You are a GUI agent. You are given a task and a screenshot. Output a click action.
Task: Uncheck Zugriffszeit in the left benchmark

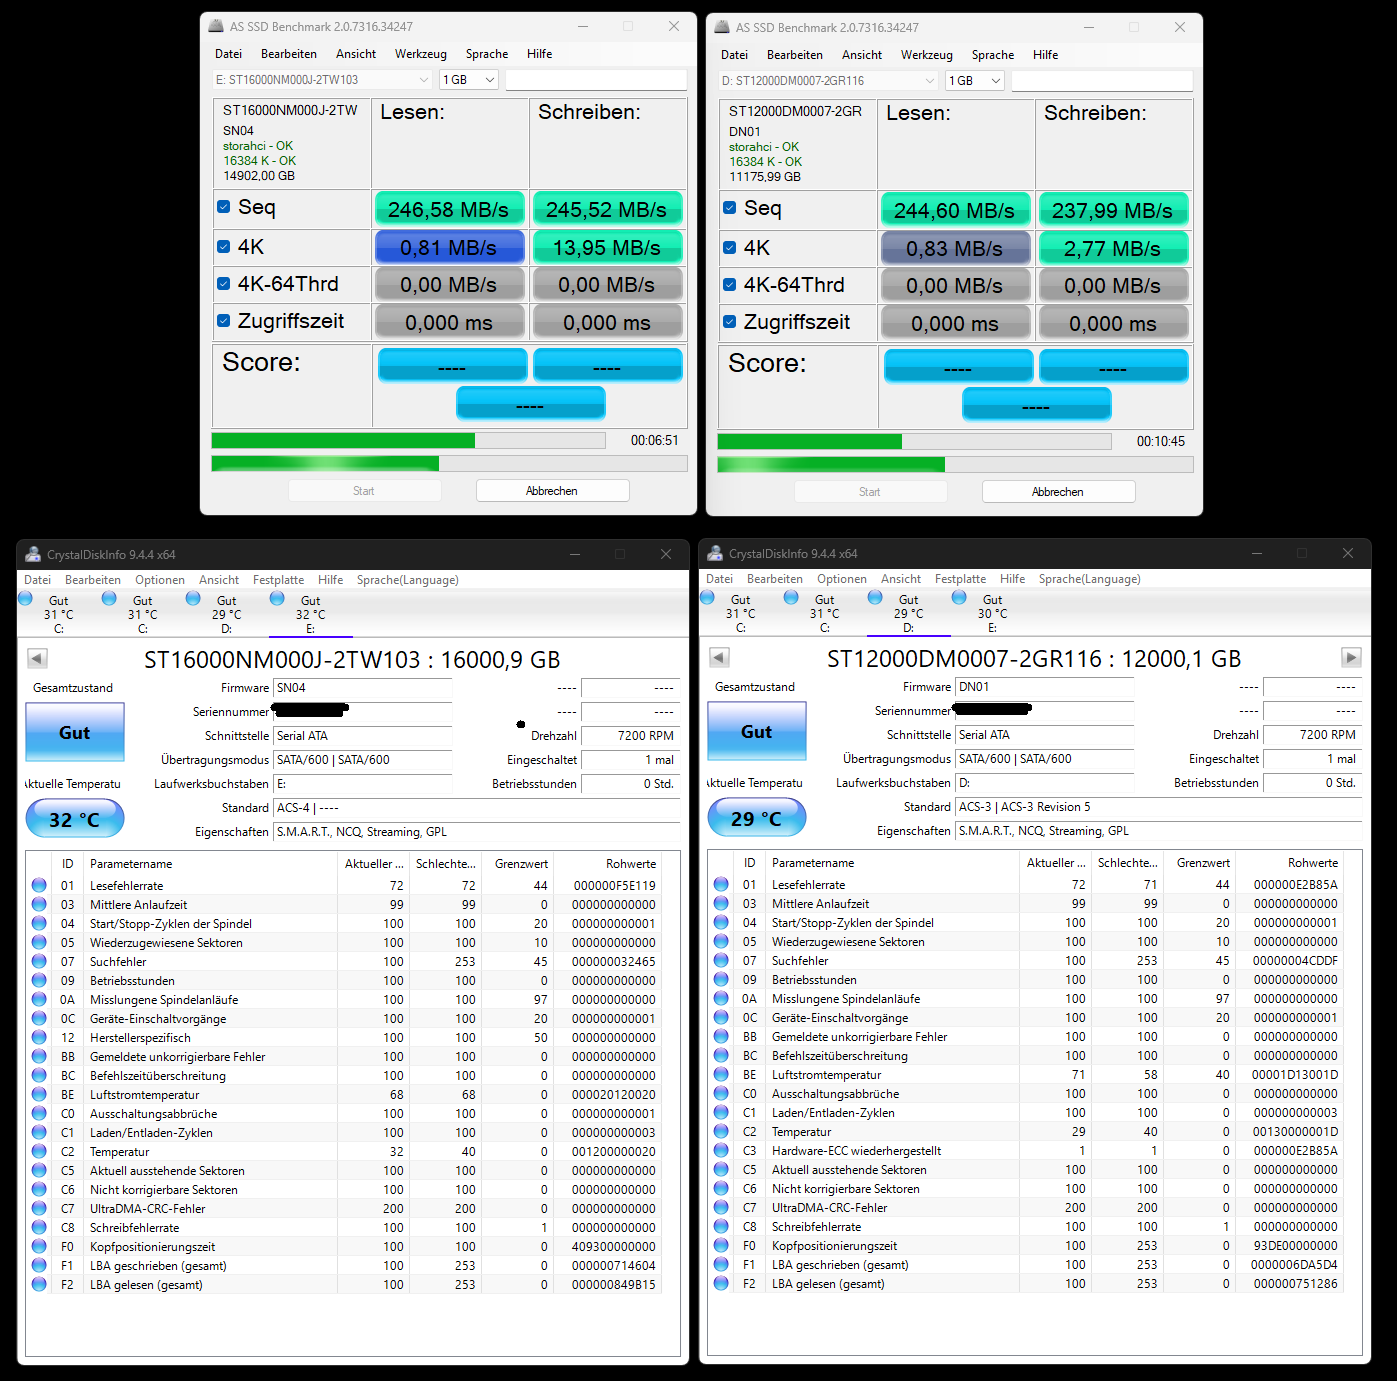[x=222, y=320]
